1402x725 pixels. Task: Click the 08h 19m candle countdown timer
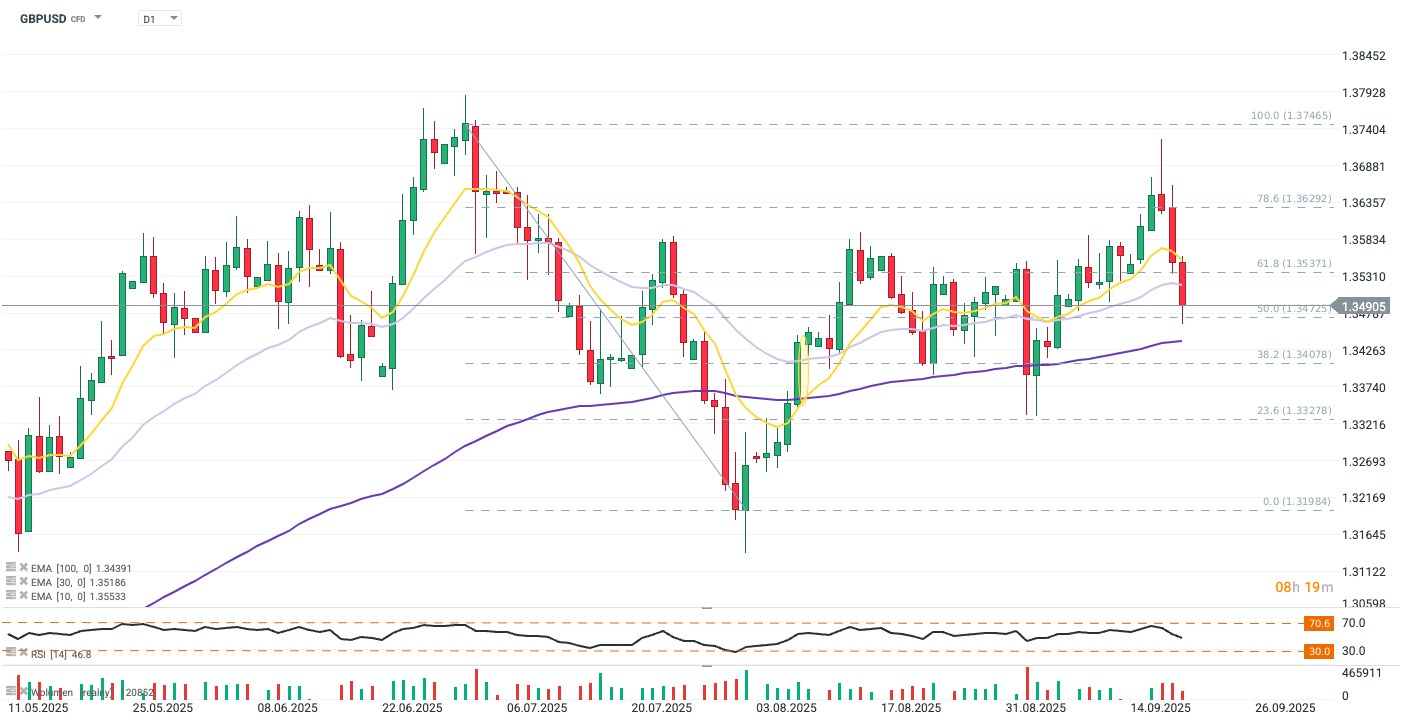click(1305, 587)
